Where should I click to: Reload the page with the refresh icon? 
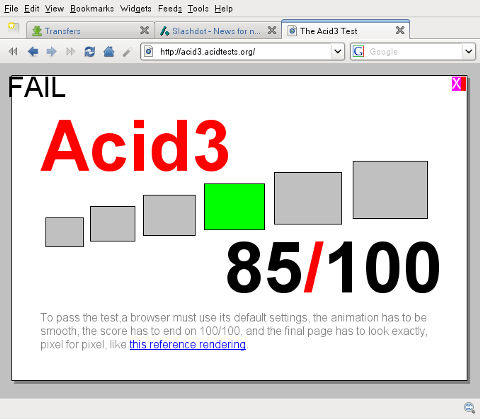pos(90,52)
